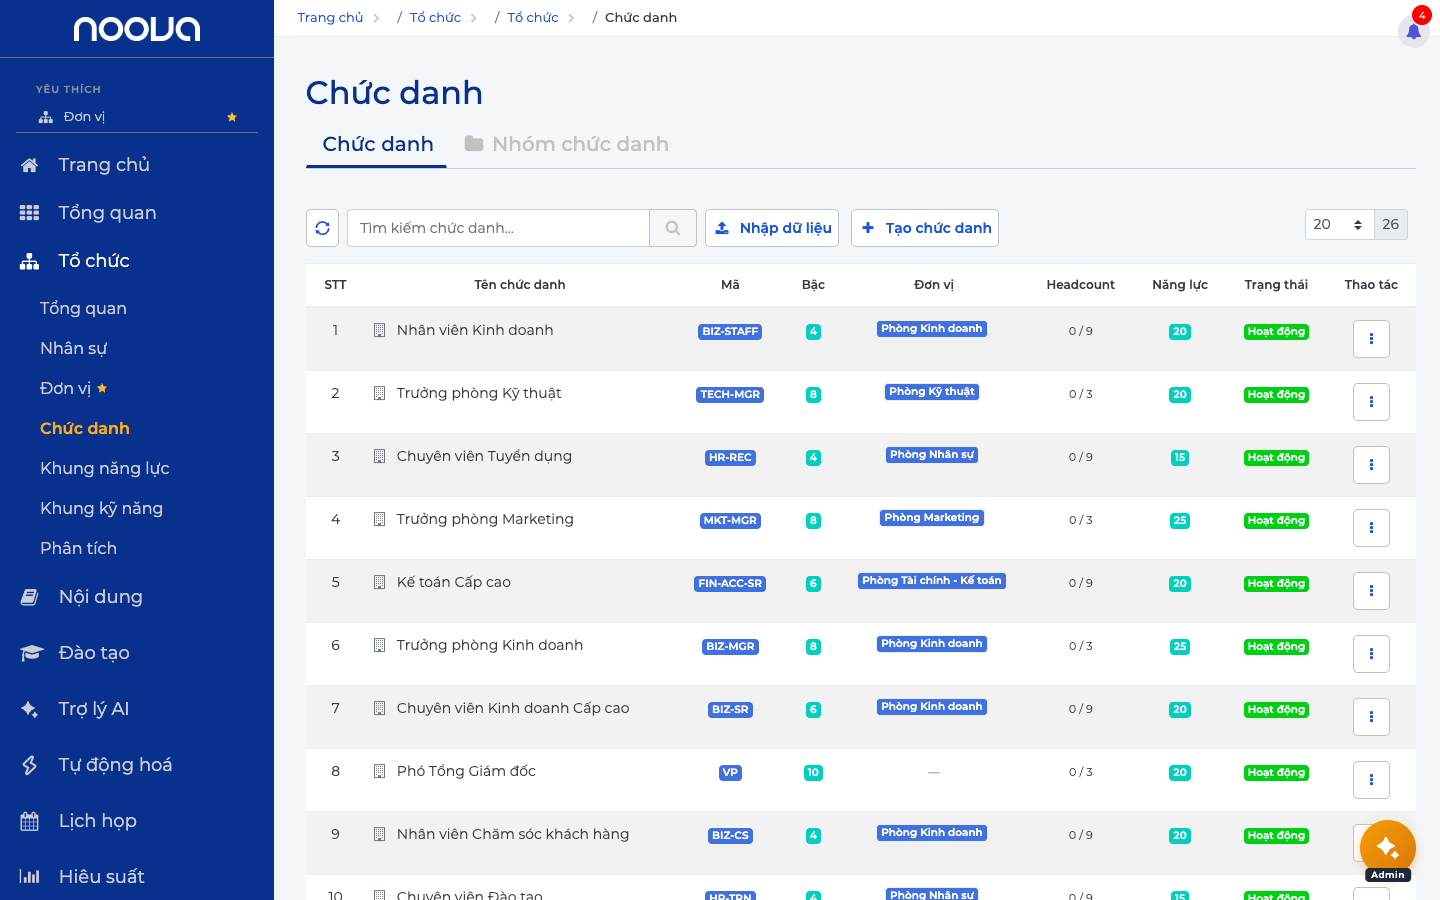Viewport: 1440px width, 900px height.
Task: Click the Đào tạo graduation cap icon
Action: 31,653
